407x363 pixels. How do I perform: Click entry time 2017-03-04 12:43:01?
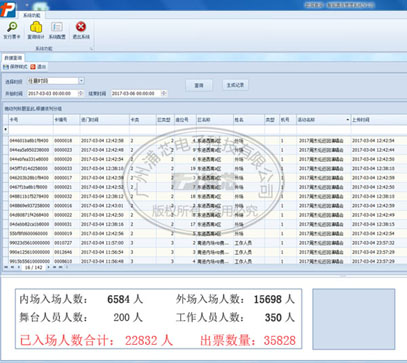click(102, 206)
